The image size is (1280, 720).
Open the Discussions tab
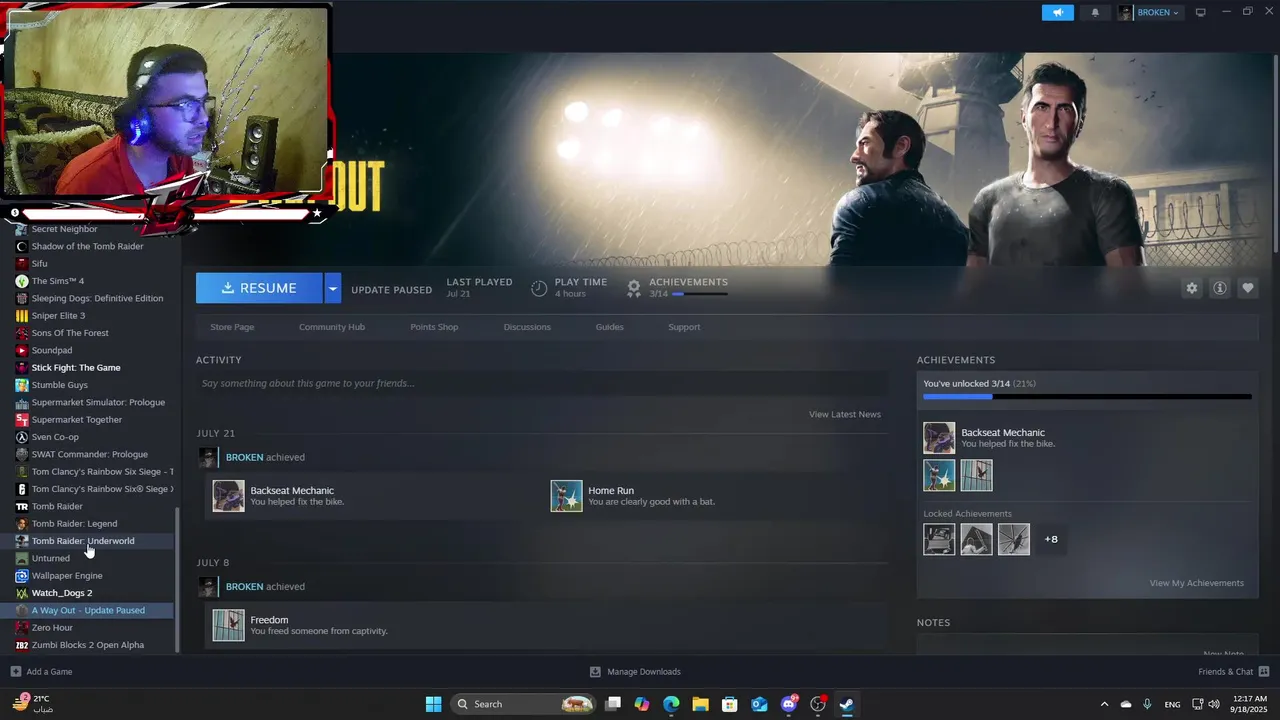527,327
